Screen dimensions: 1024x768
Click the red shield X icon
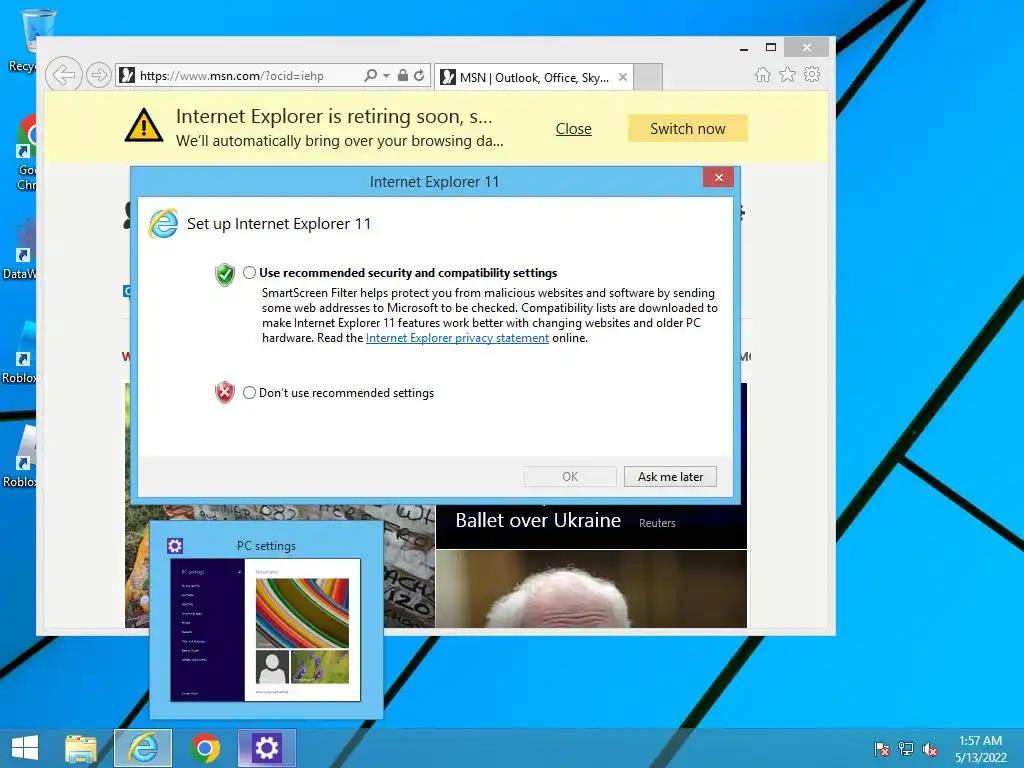[x=225, y=392]
